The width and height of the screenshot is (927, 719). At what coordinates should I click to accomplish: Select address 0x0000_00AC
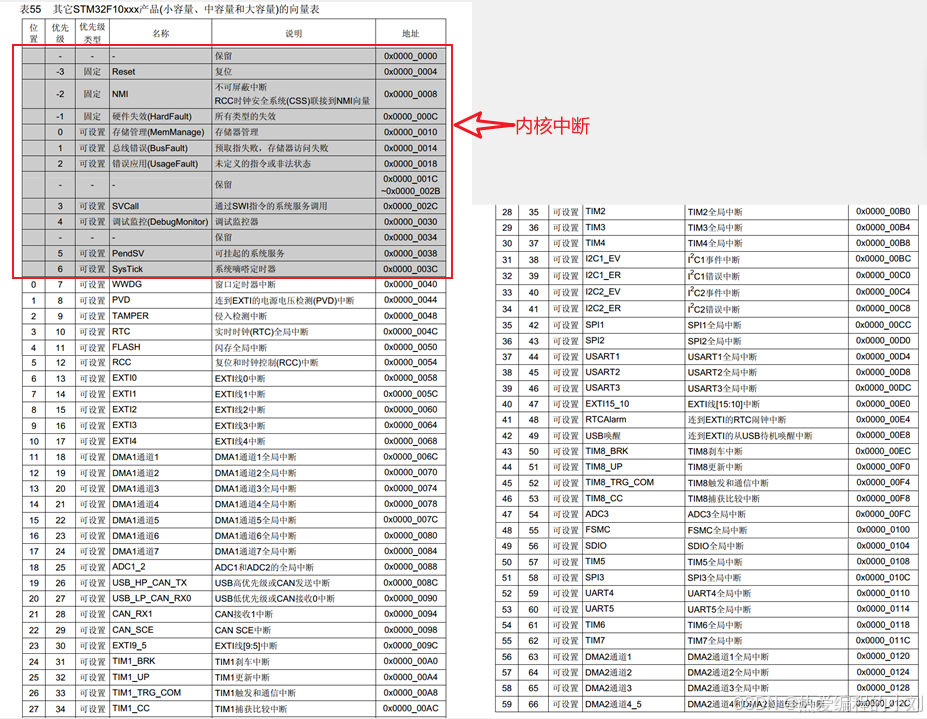click(x=410, y=708)
